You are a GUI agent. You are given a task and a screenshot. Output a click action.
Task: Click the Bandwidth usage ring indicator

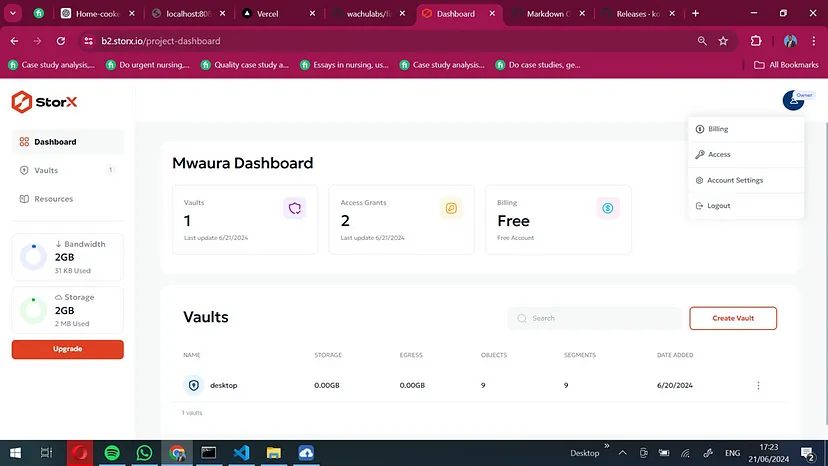click(x=33, y=257)
